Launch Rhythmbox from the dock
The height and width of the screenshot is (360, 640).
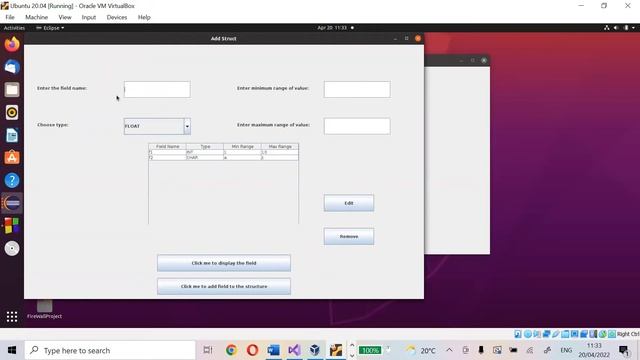pos(12,112)
